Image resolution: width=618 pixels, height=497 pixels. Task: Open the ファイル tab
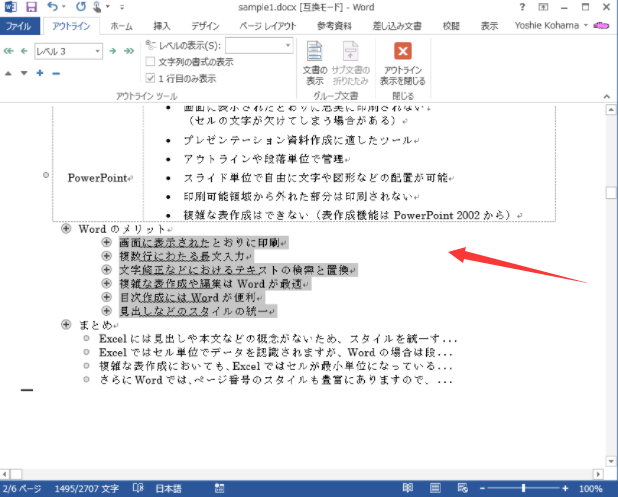click(19, 26)
